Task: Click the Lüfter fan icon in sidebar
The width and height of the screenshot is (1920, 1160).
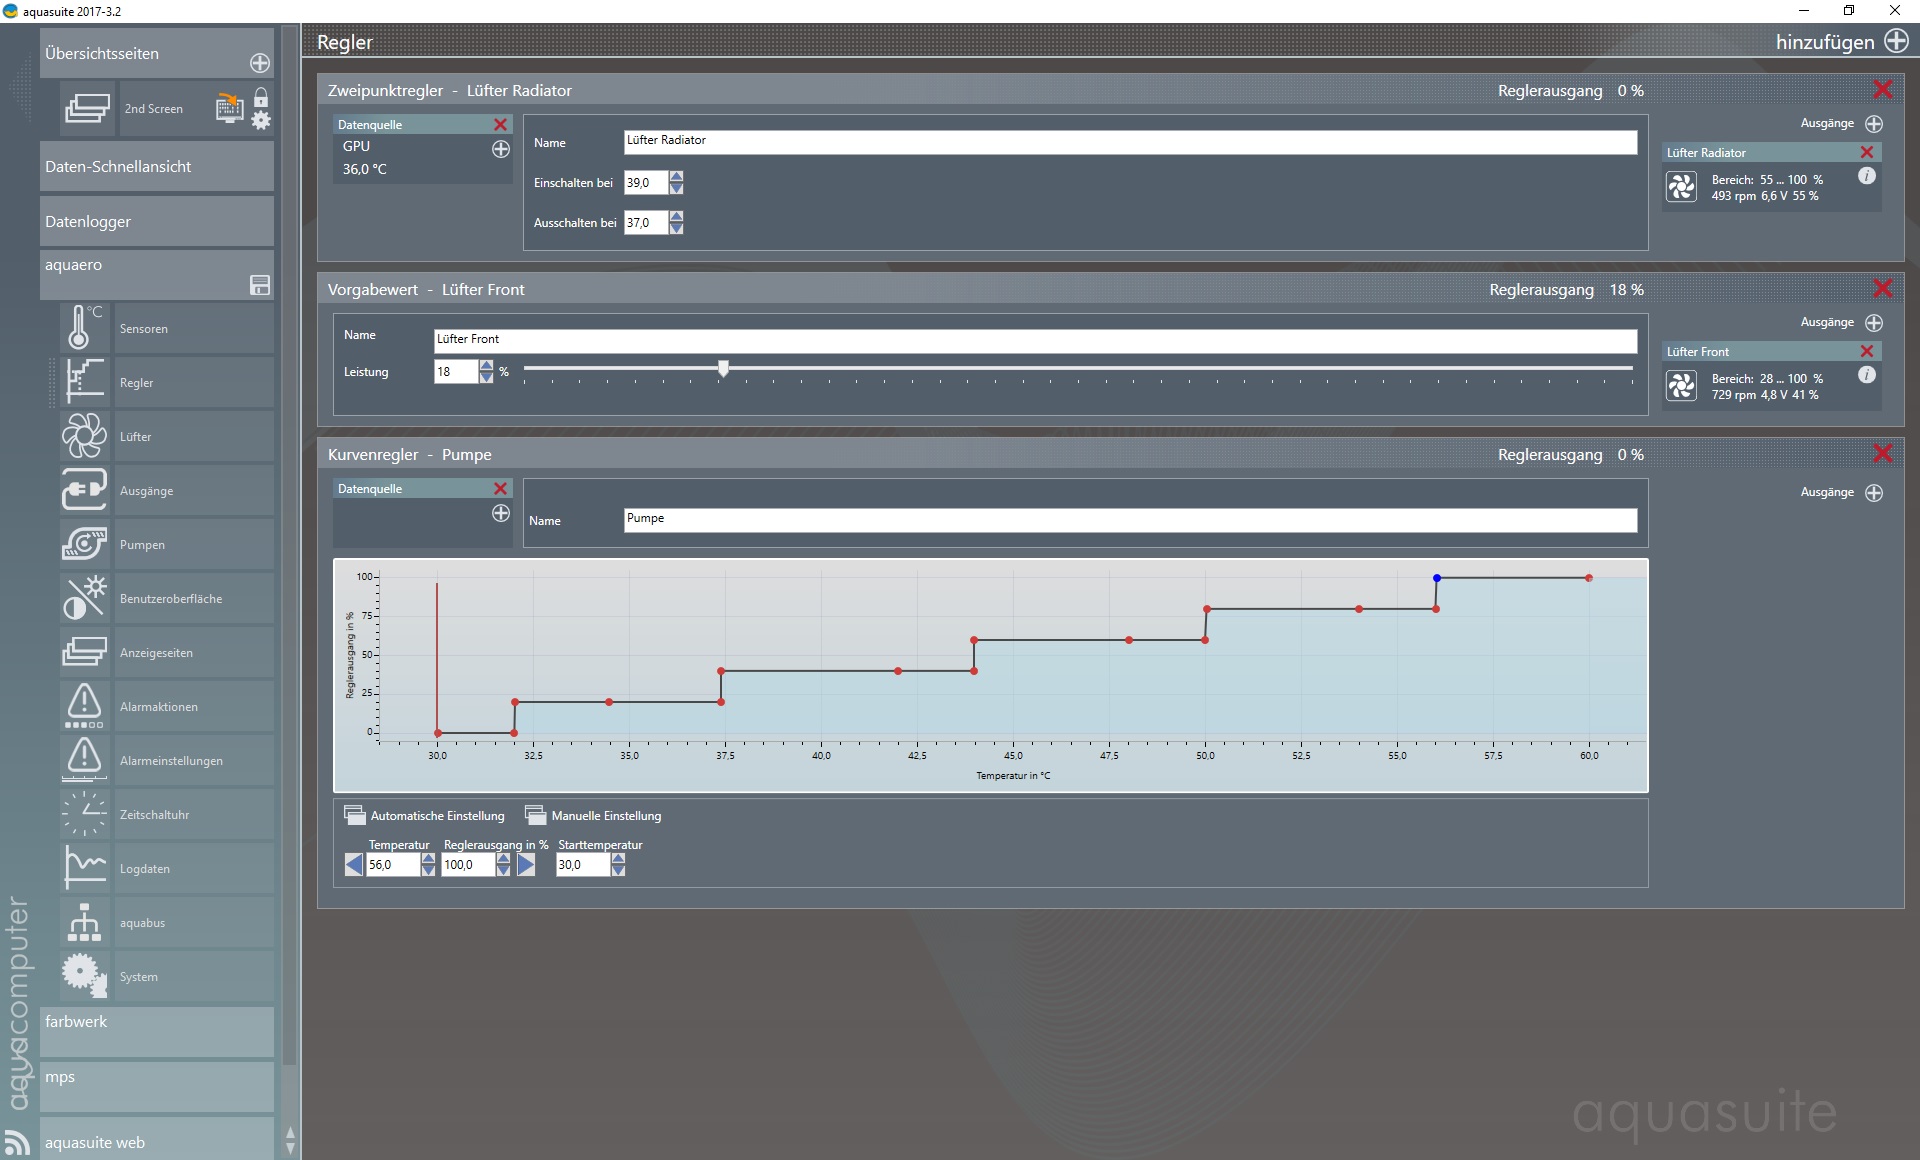Action: 84,436
